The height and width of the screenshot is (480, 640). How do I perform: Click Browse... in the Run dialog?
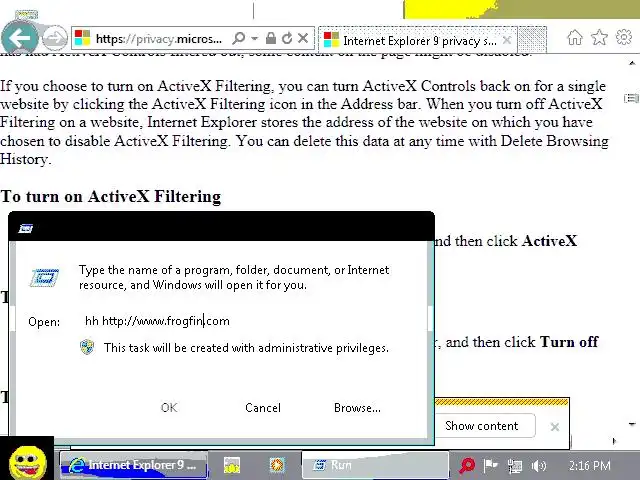pos(357,407)
